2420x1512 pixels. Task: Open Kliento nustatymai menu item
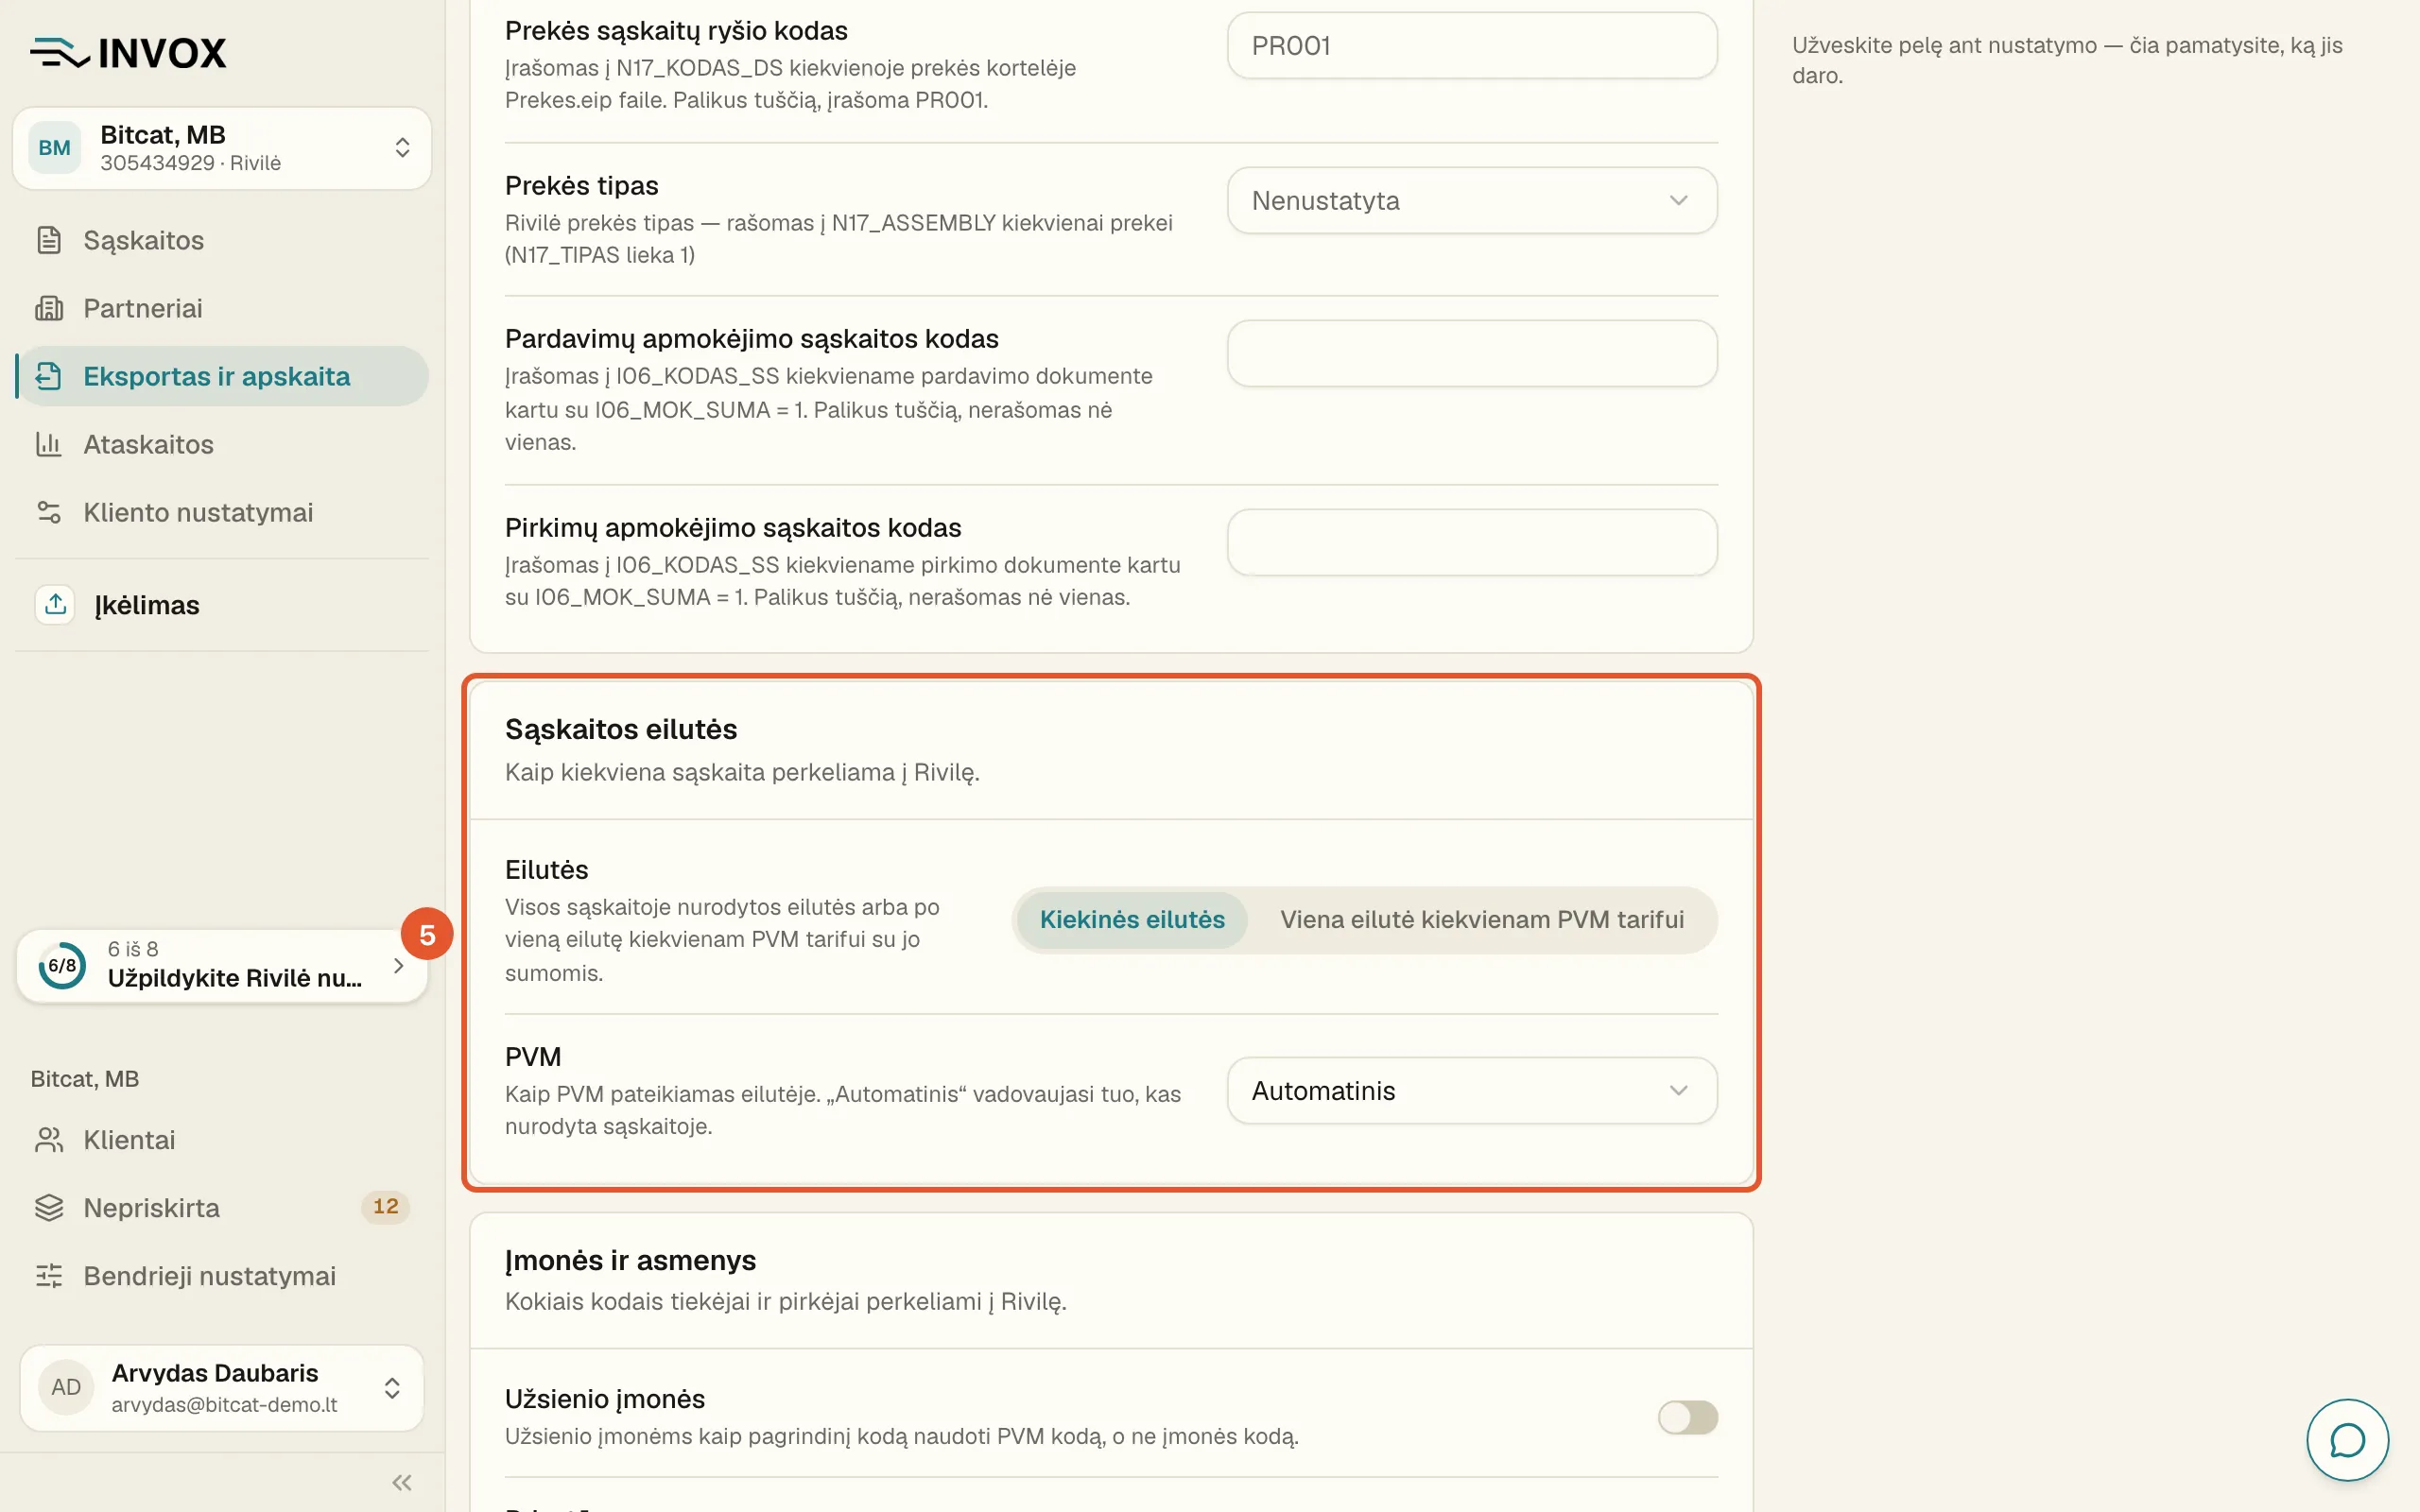click(222, 512)
